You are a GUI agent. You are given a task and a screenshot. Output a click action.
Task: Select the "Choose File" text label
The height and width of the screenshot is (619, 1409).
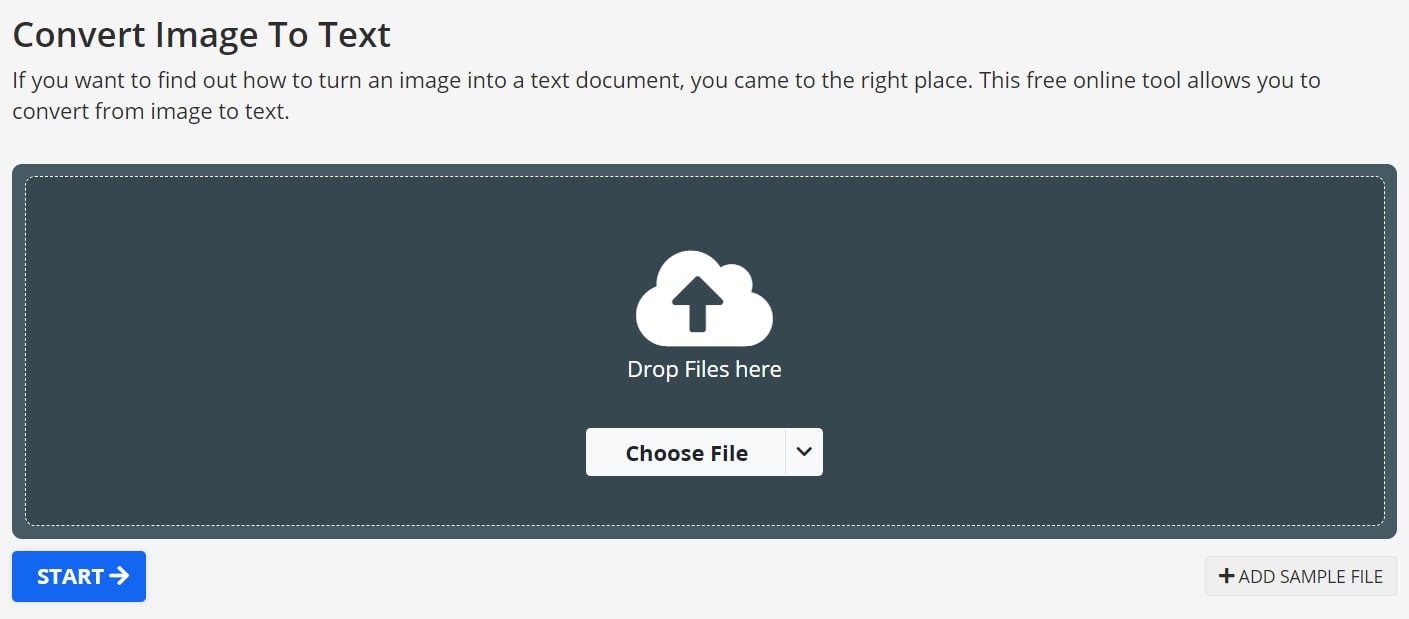686,454
